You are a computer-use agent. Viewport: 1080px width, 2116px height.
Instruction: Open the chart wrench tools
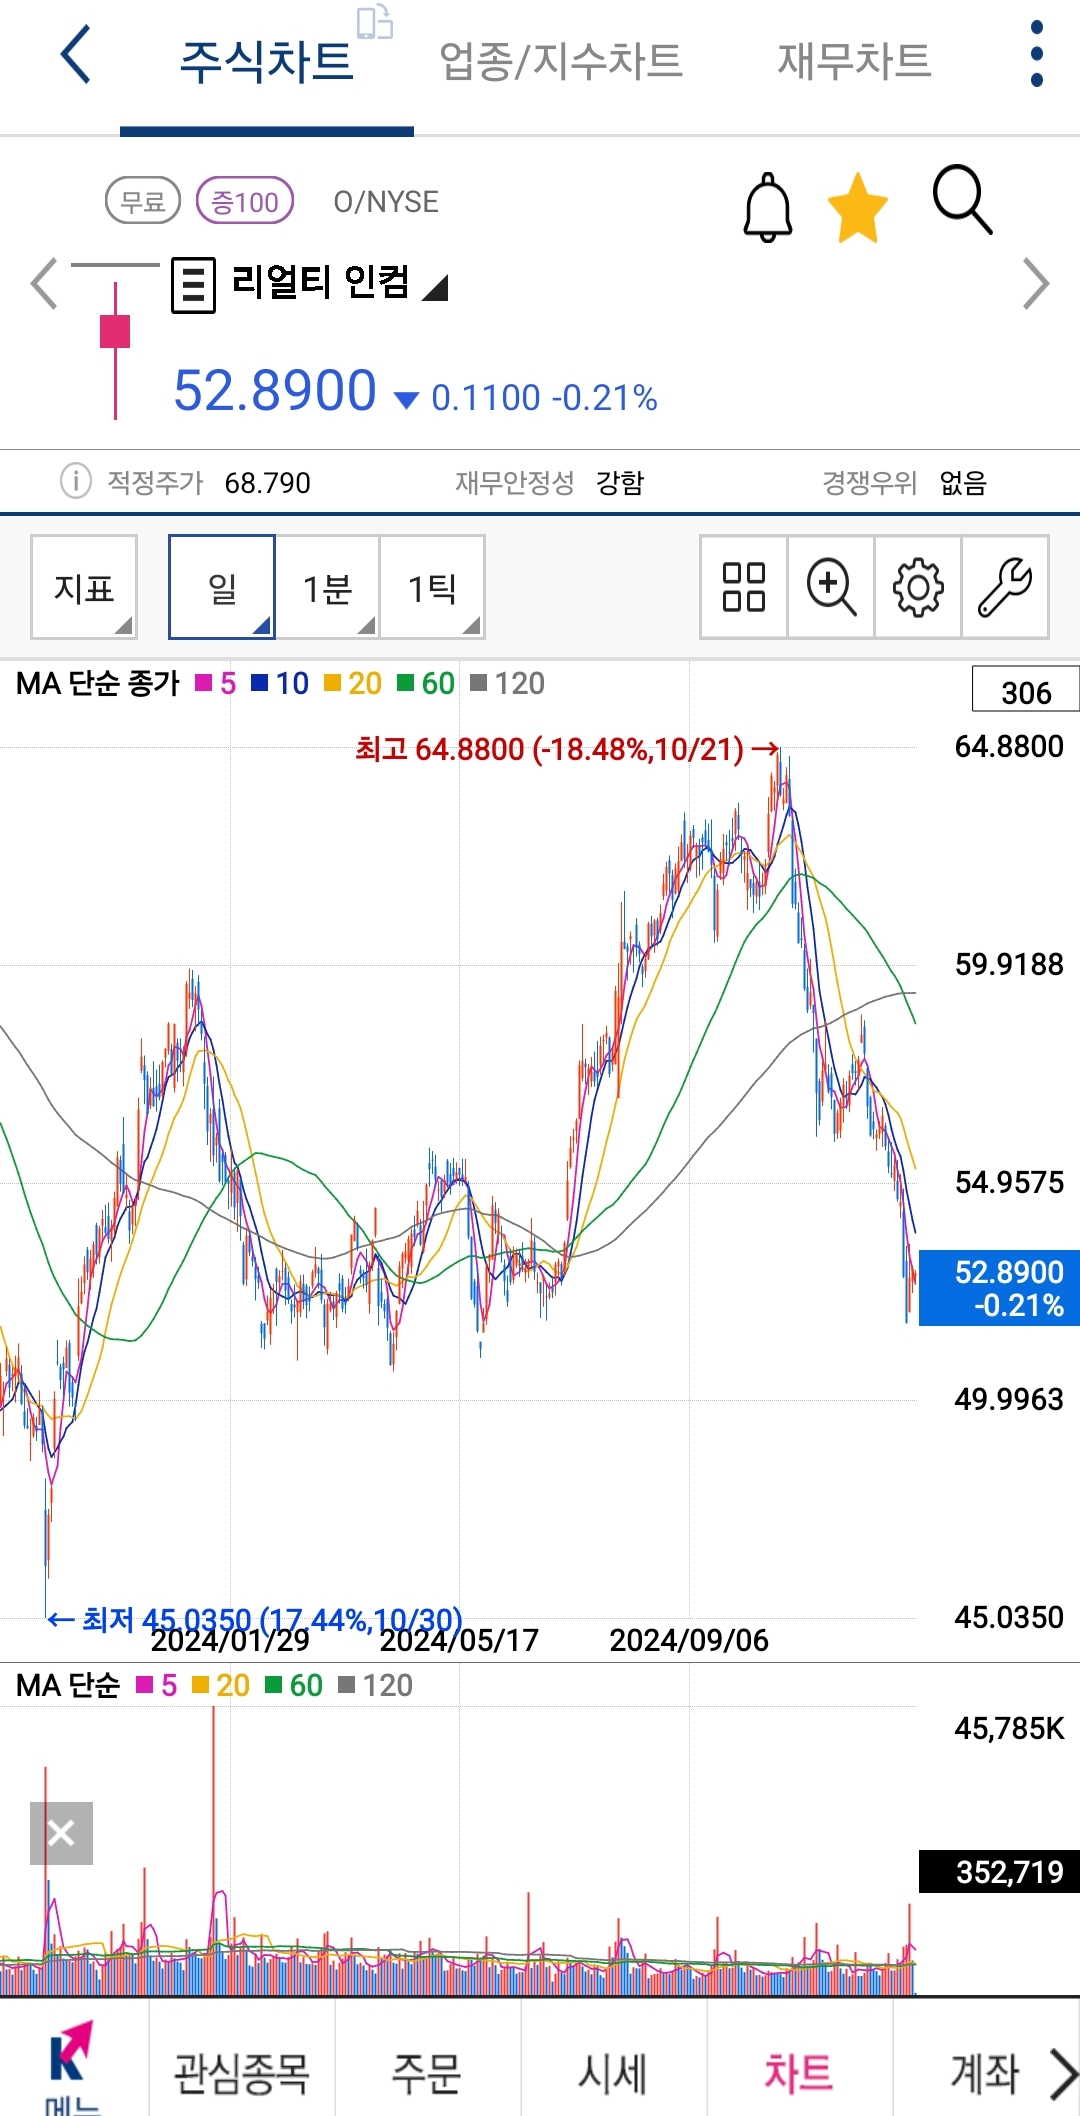coord(1005,587)
